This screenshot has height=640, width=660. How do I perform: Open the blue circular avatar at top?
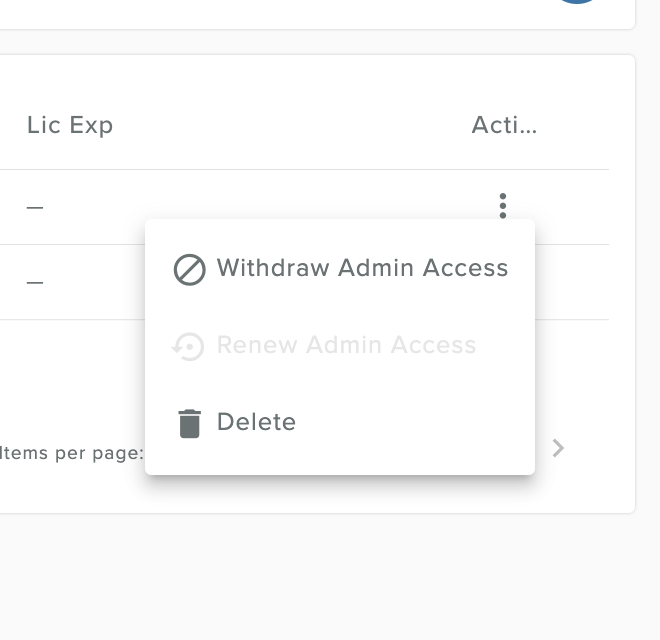coord(577,2)
